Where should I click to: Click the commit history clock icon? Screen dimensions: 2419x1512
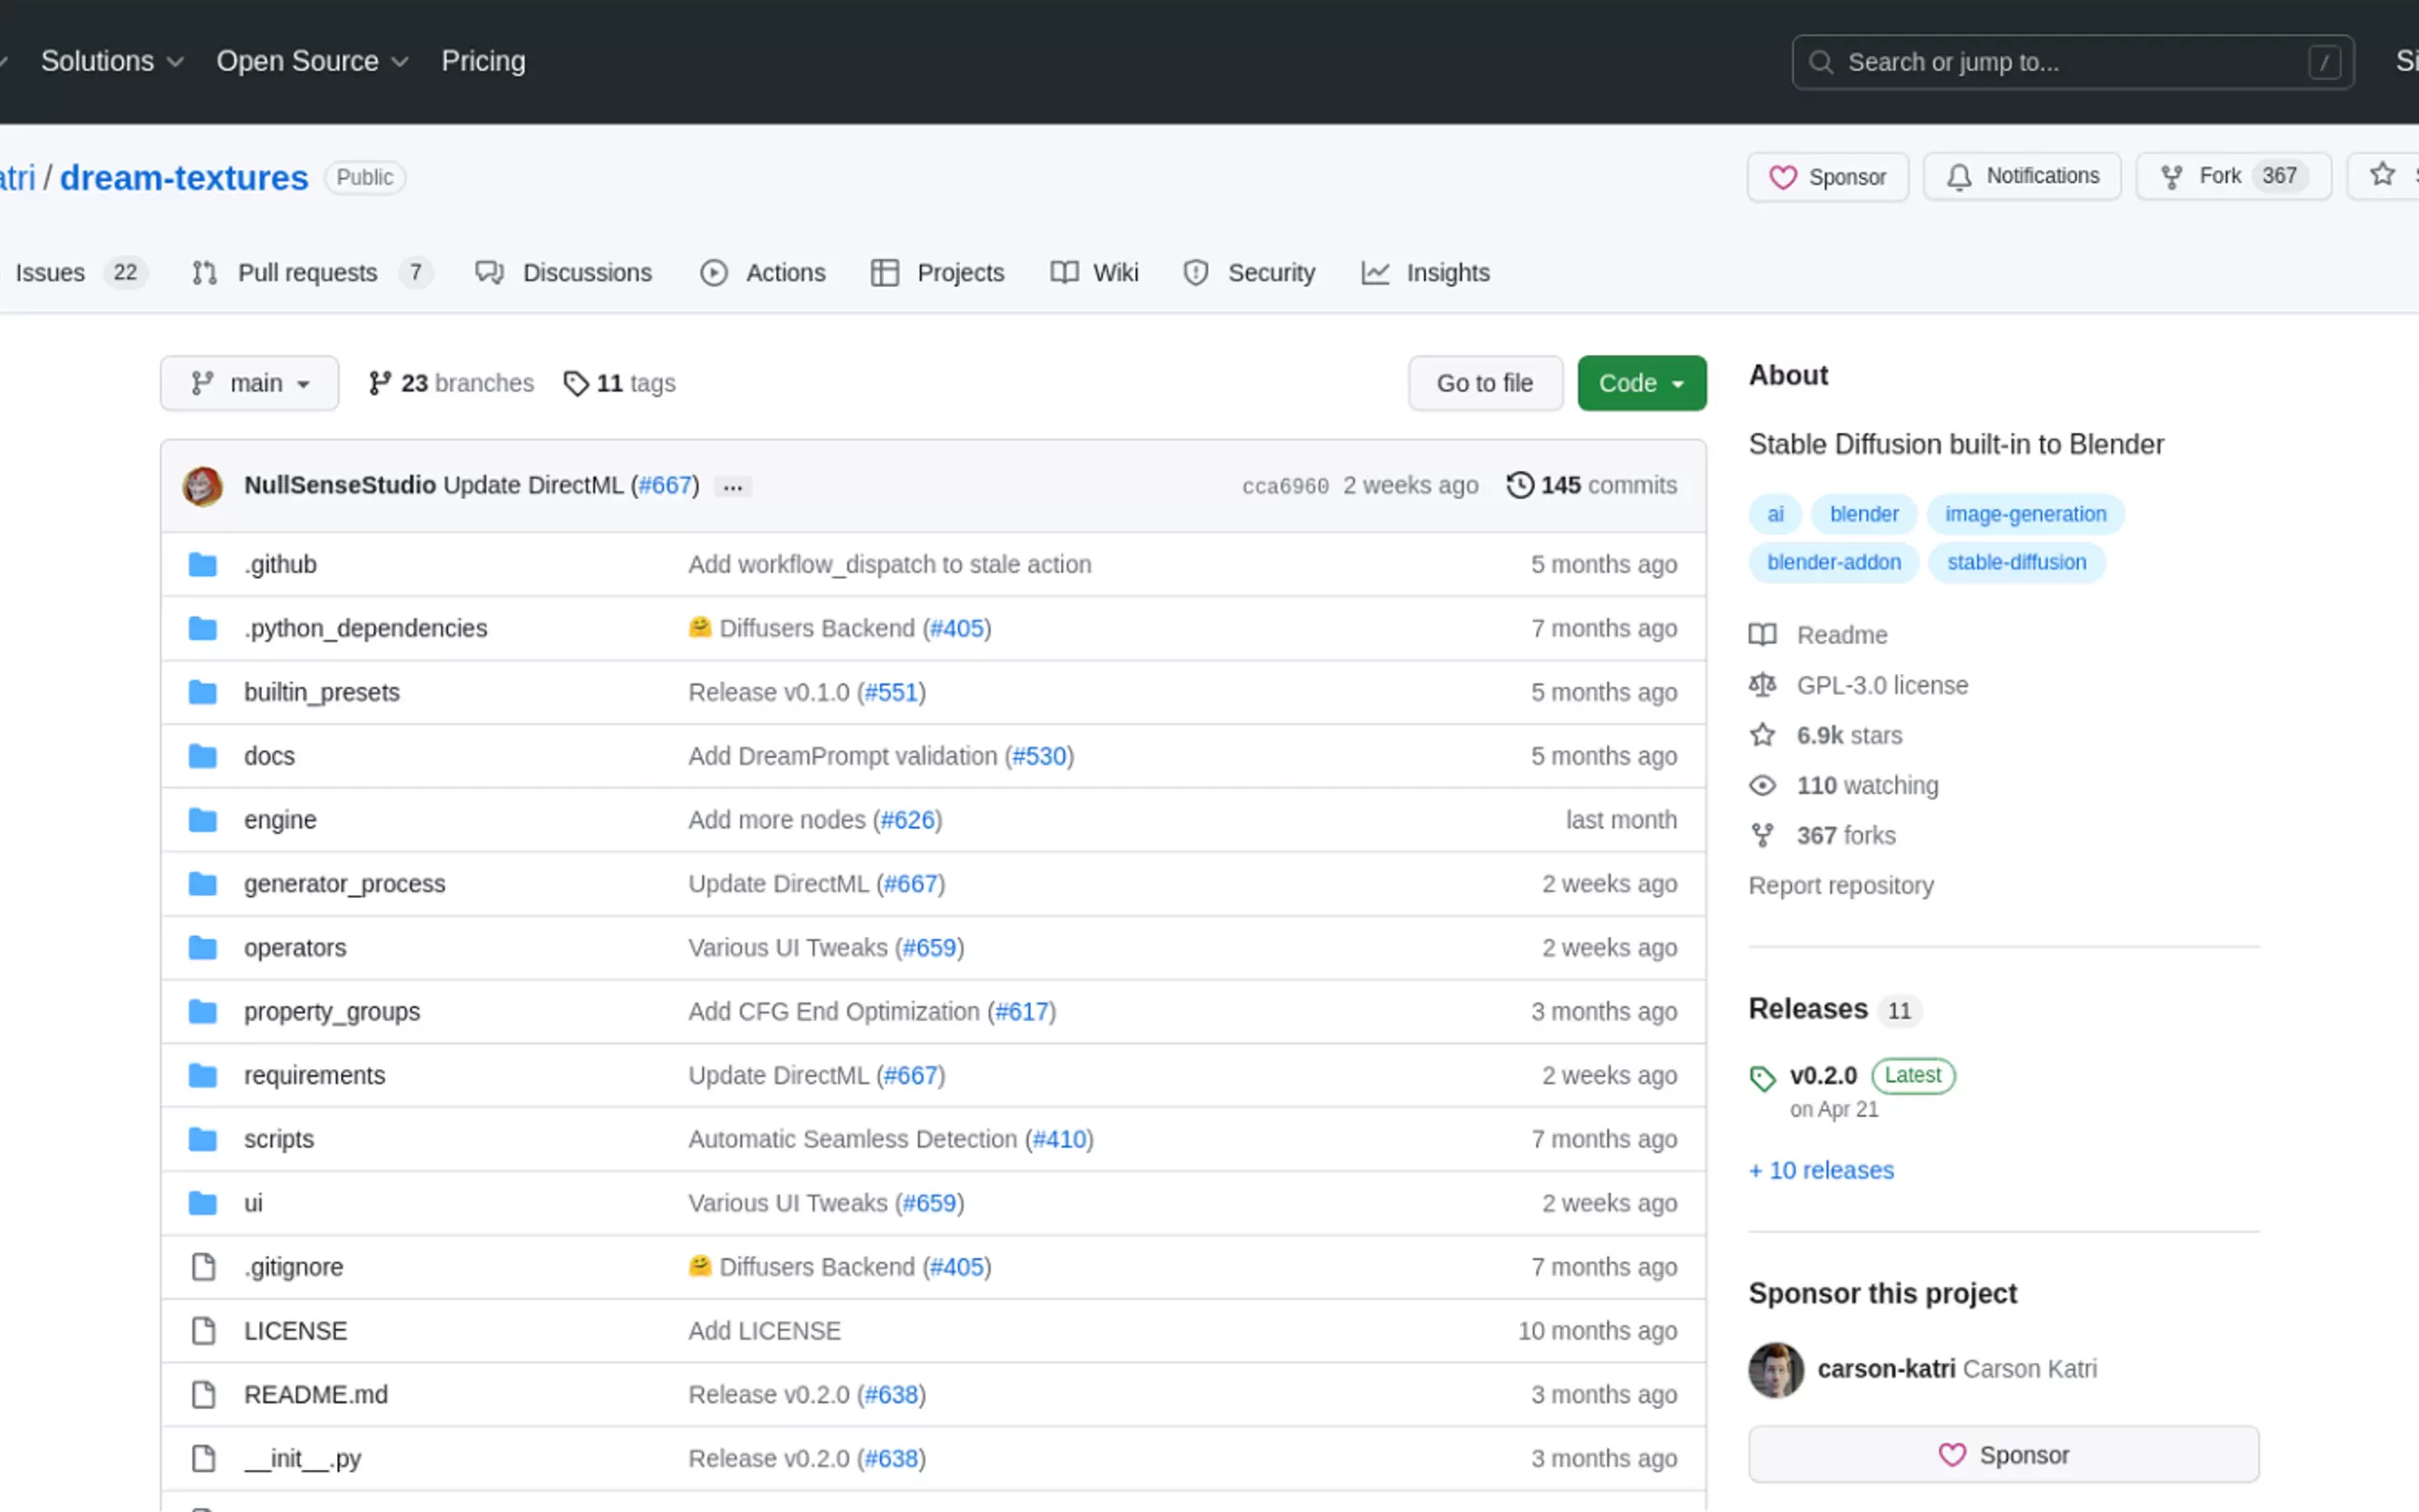(1520, 485)
